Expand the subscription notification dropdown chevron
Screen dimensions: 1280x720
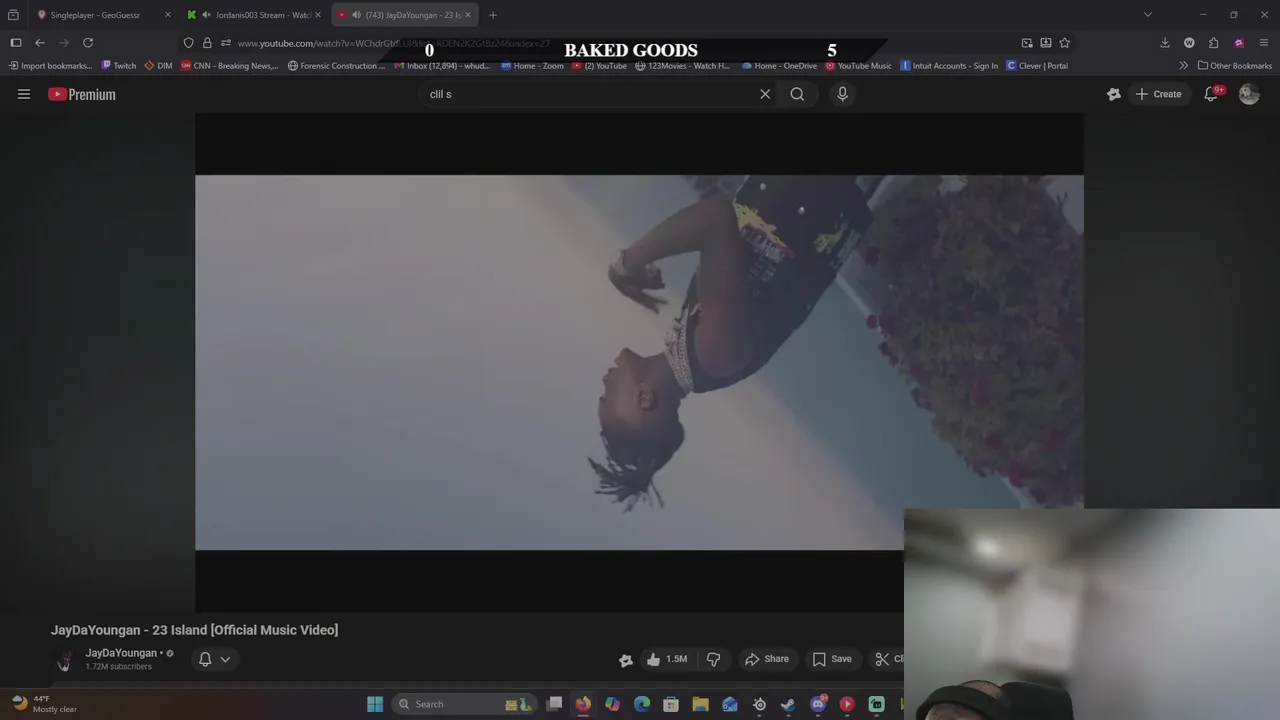(x=225, y=659)
